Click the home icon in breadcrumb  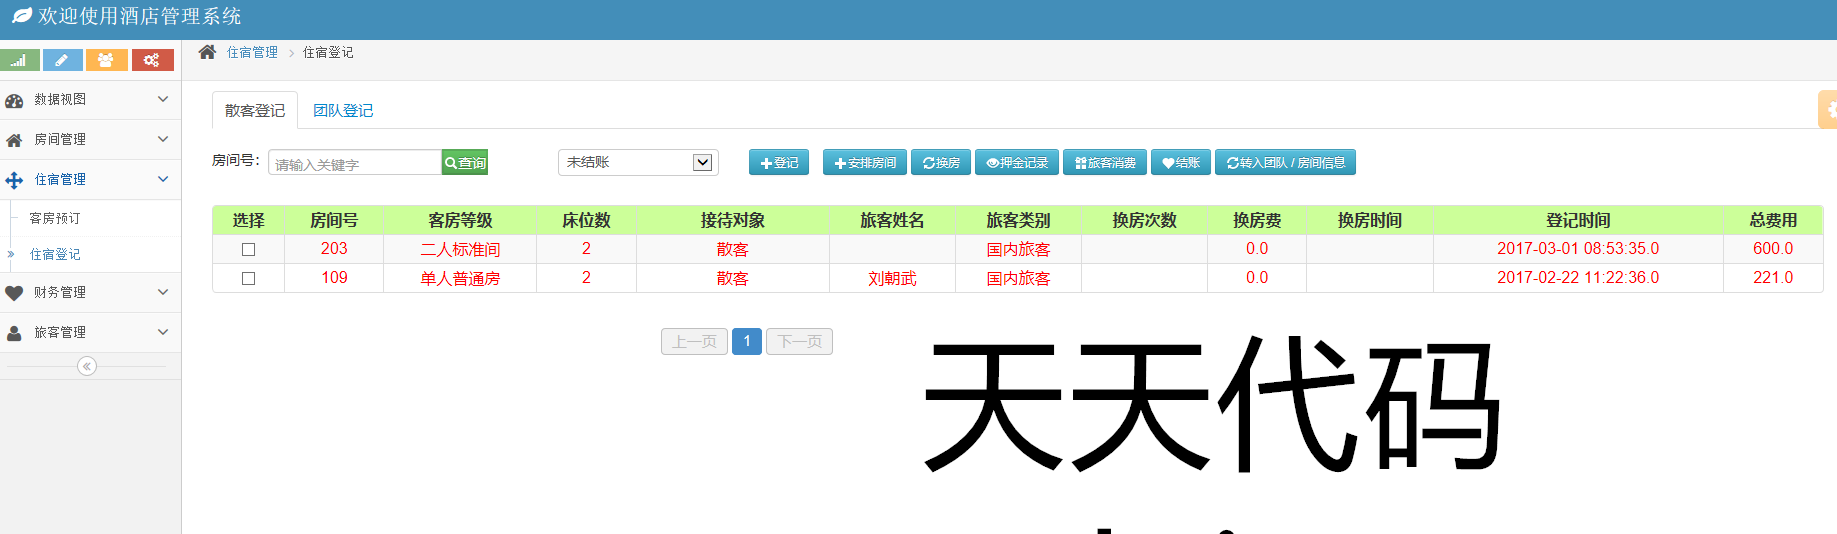(x=207, y=52)
